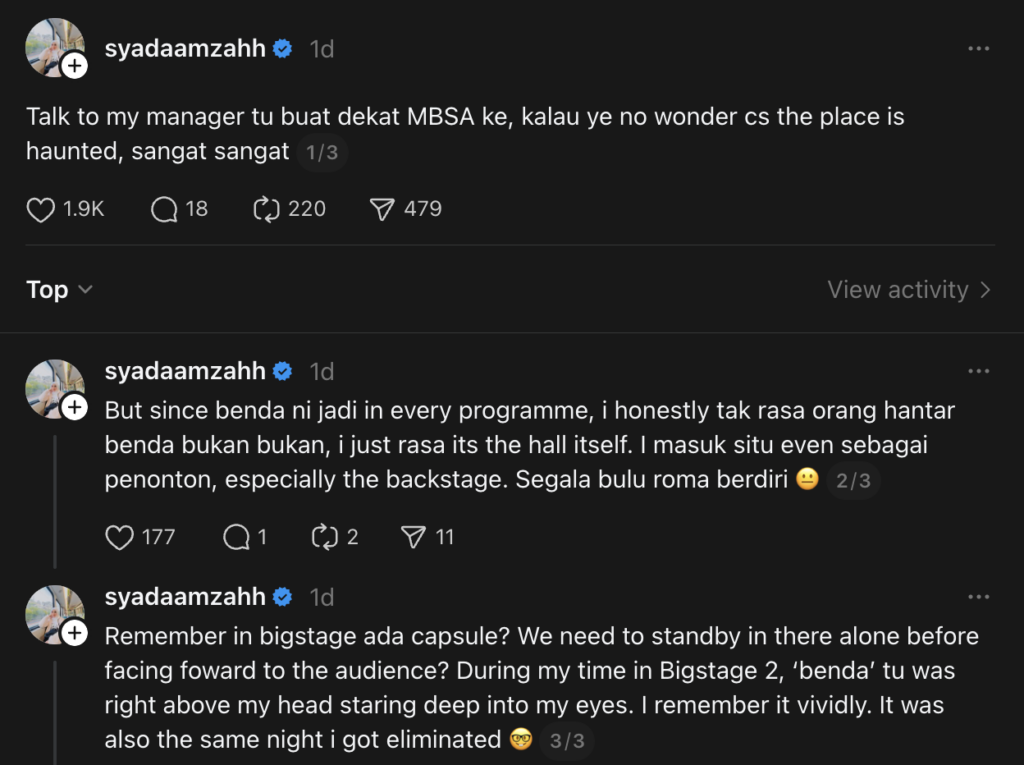Reply to the 2/3 thread post
1024x765 pixels.
[236, 538]
